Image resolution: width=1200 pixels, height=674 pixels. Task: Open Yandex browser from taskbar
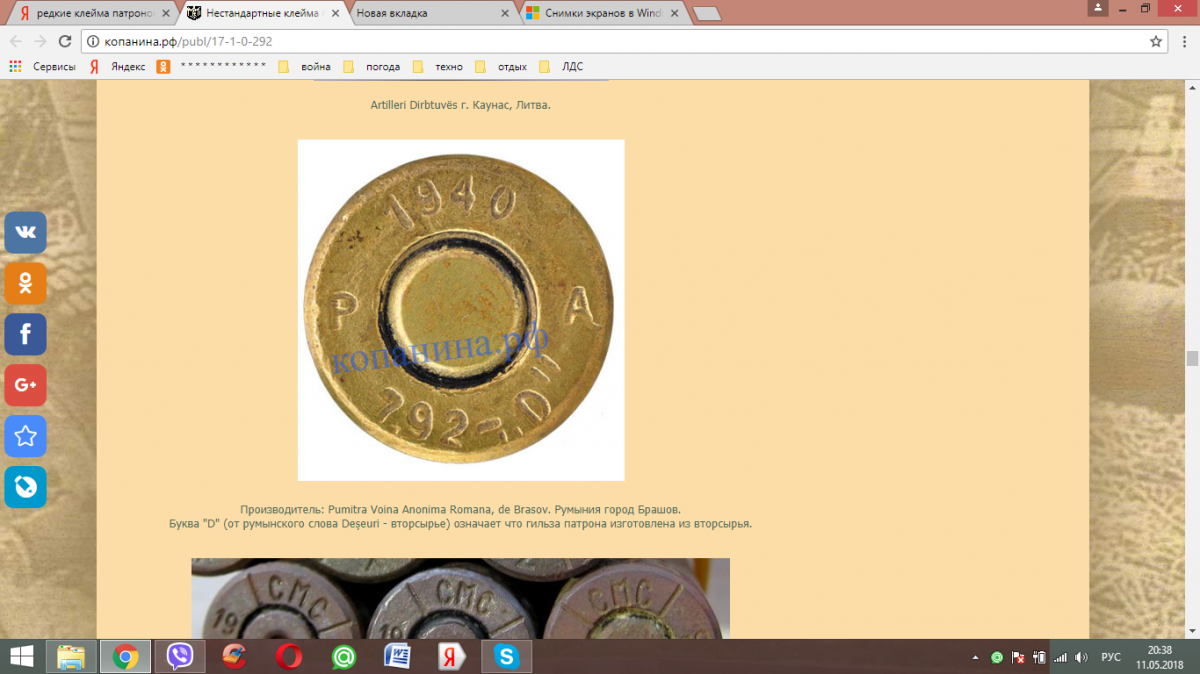tap(452, 656)
